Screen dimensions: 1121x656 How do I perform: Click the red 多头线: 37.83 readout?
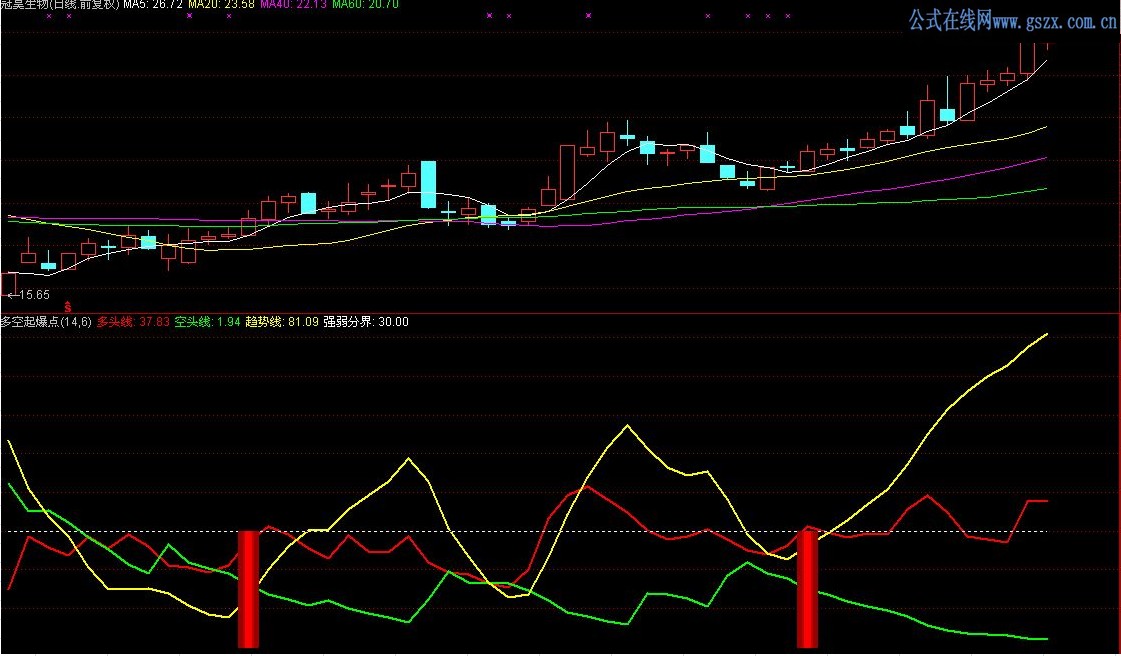(134, 322)
